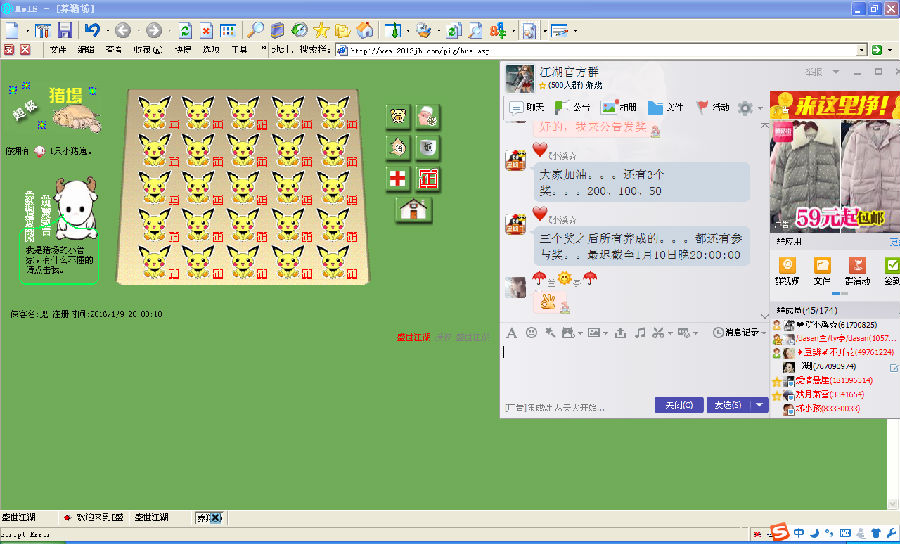Click the coat advertisement banner
The image size is (900, 544).
[835, 161]
